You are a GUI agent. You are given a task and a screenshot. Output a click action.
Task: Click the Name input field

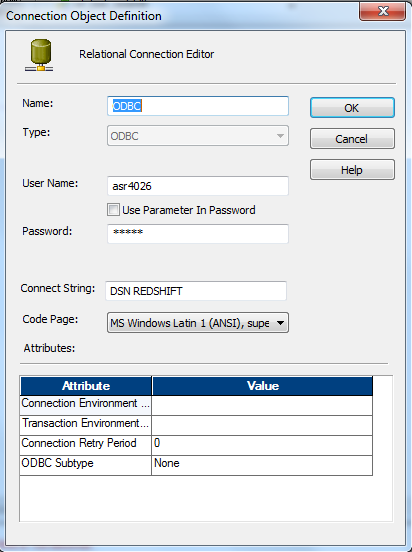(198, 106)
